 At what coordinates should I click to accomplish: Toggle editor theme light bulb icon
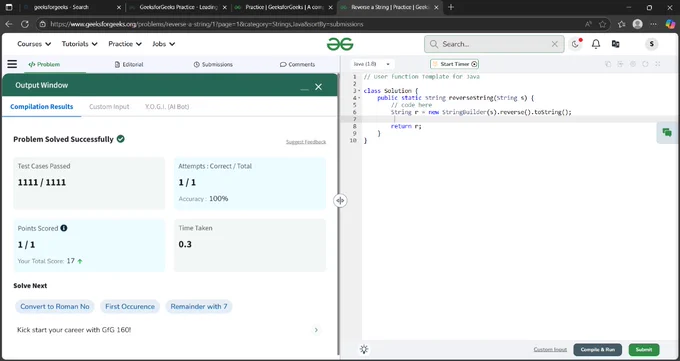coord(364,349)
